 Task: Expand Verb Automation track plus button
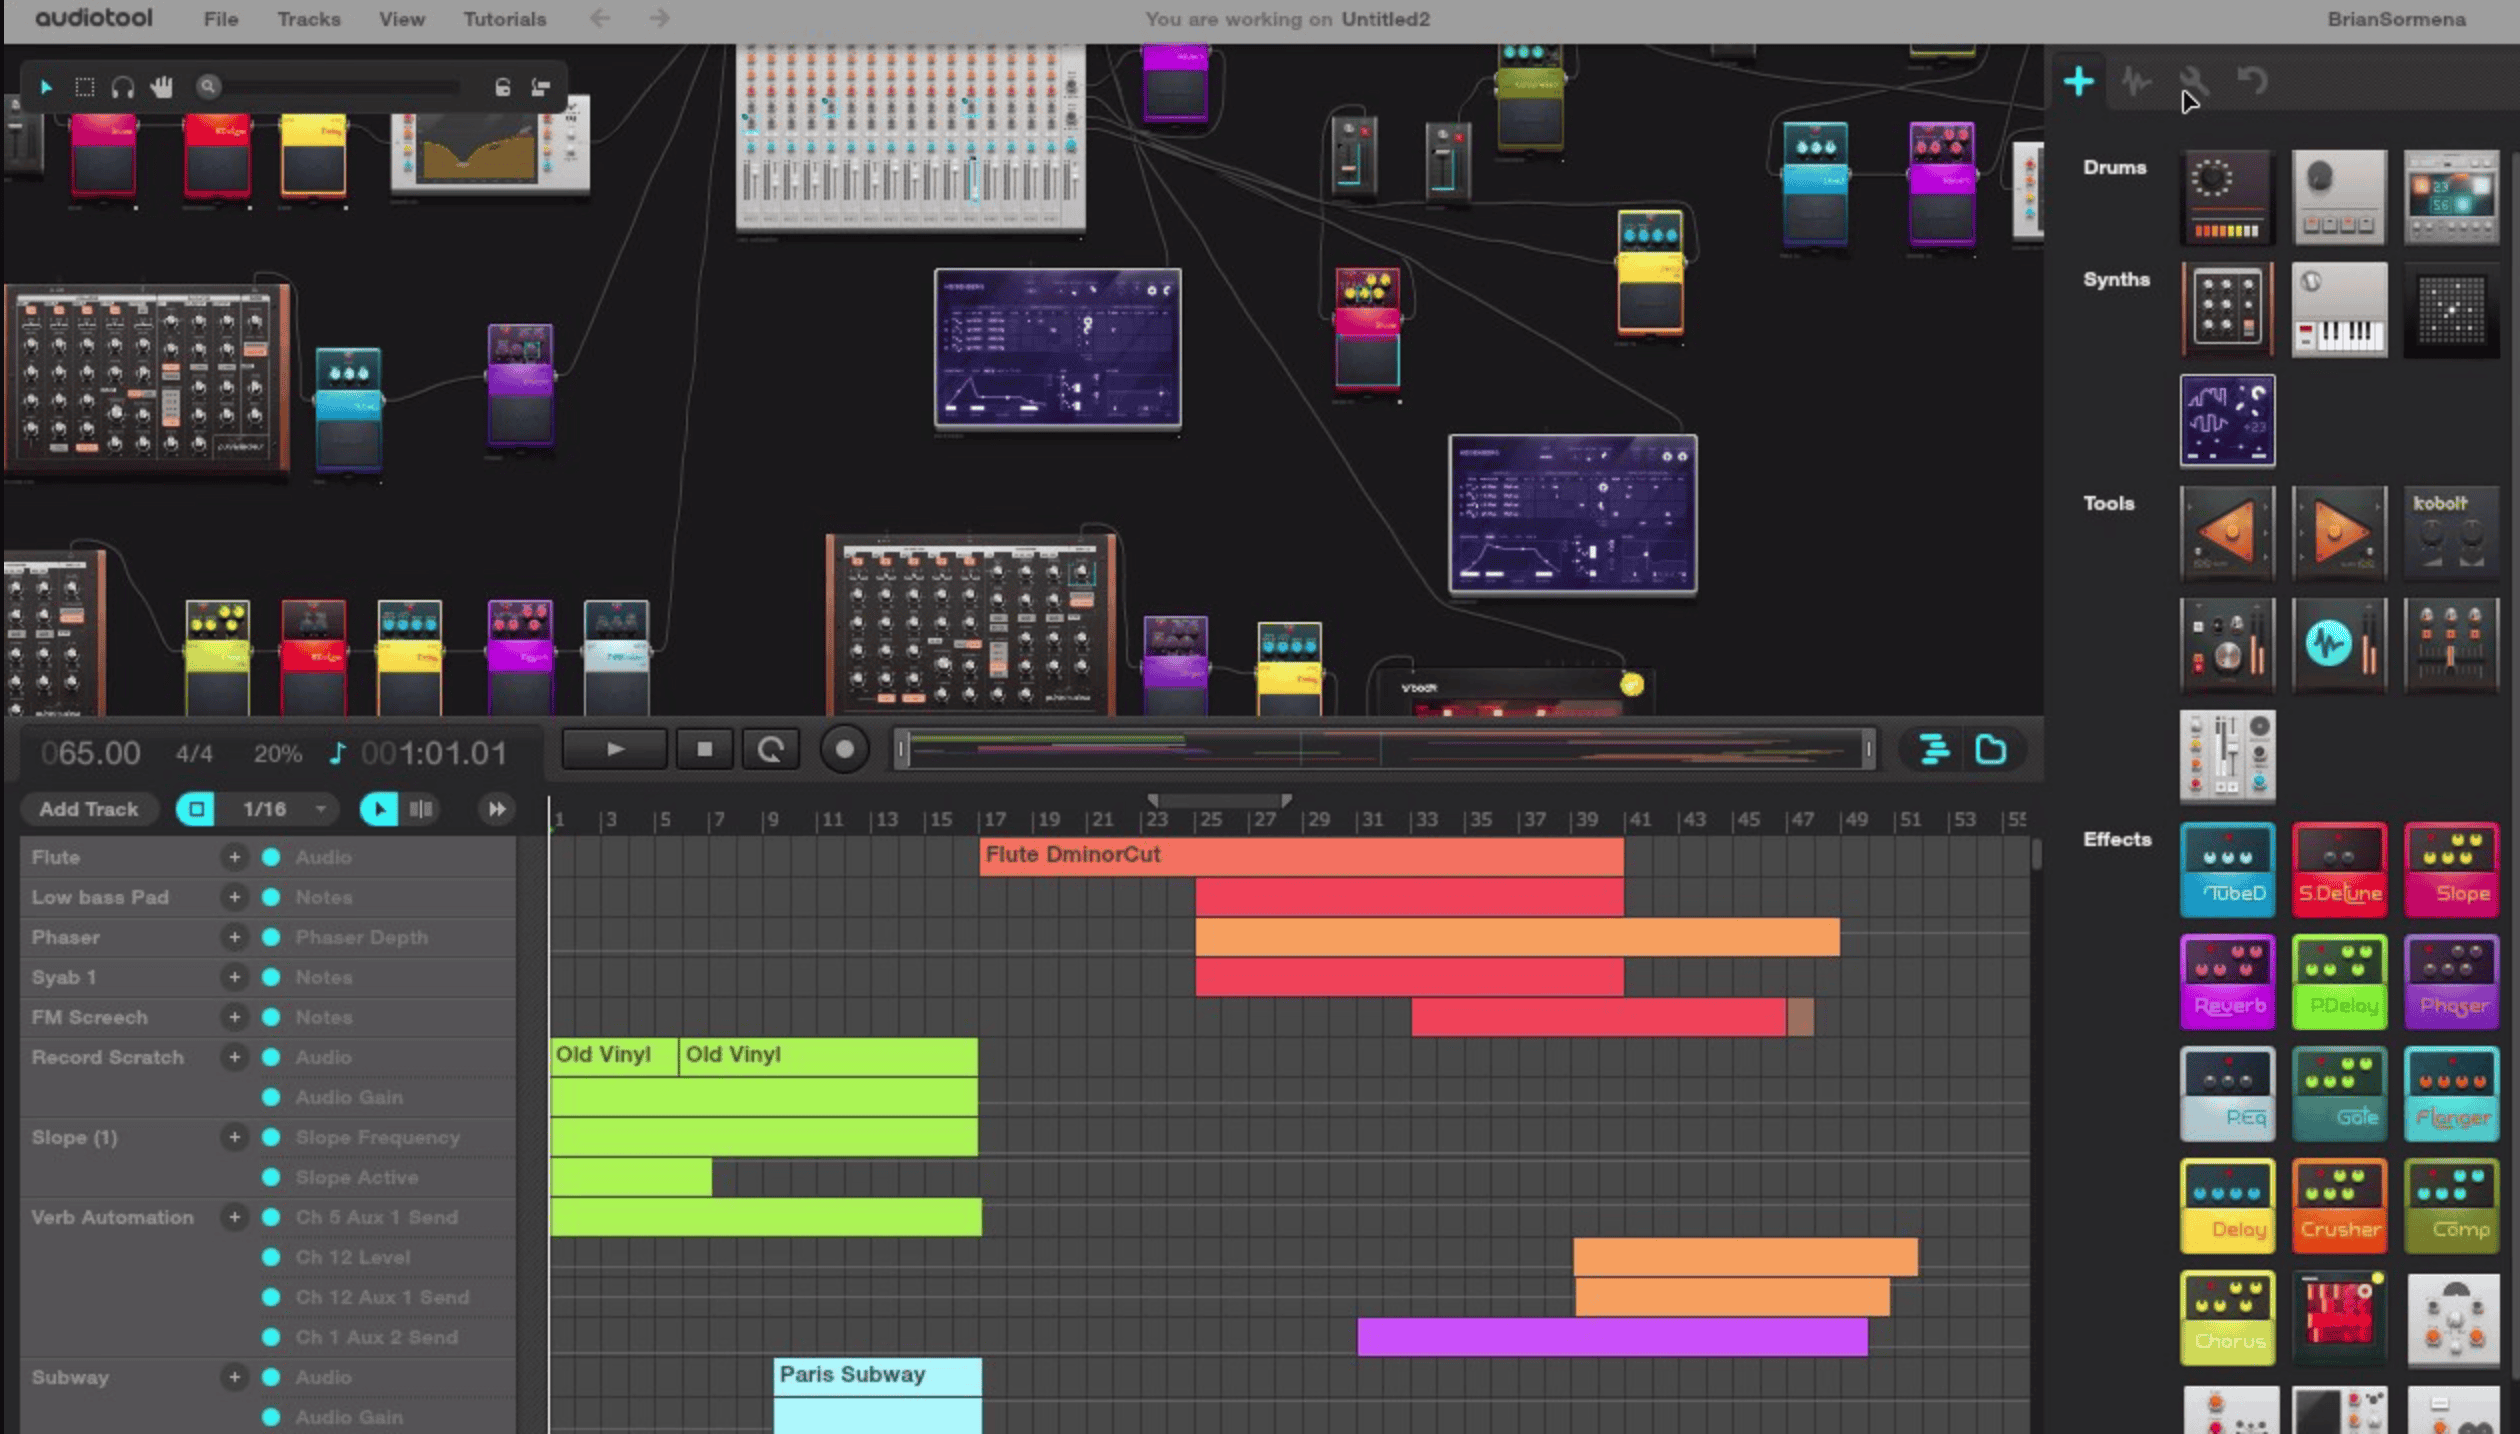tap(234, 1217)
